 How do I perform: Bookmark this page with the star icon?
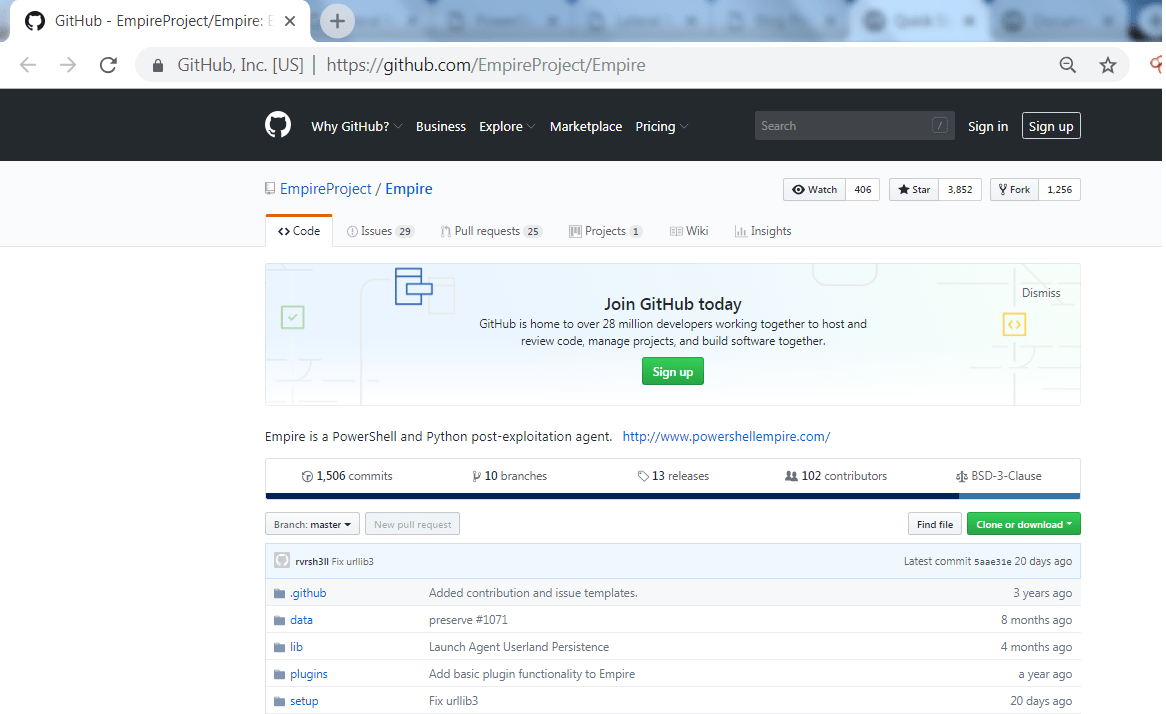1107,65
